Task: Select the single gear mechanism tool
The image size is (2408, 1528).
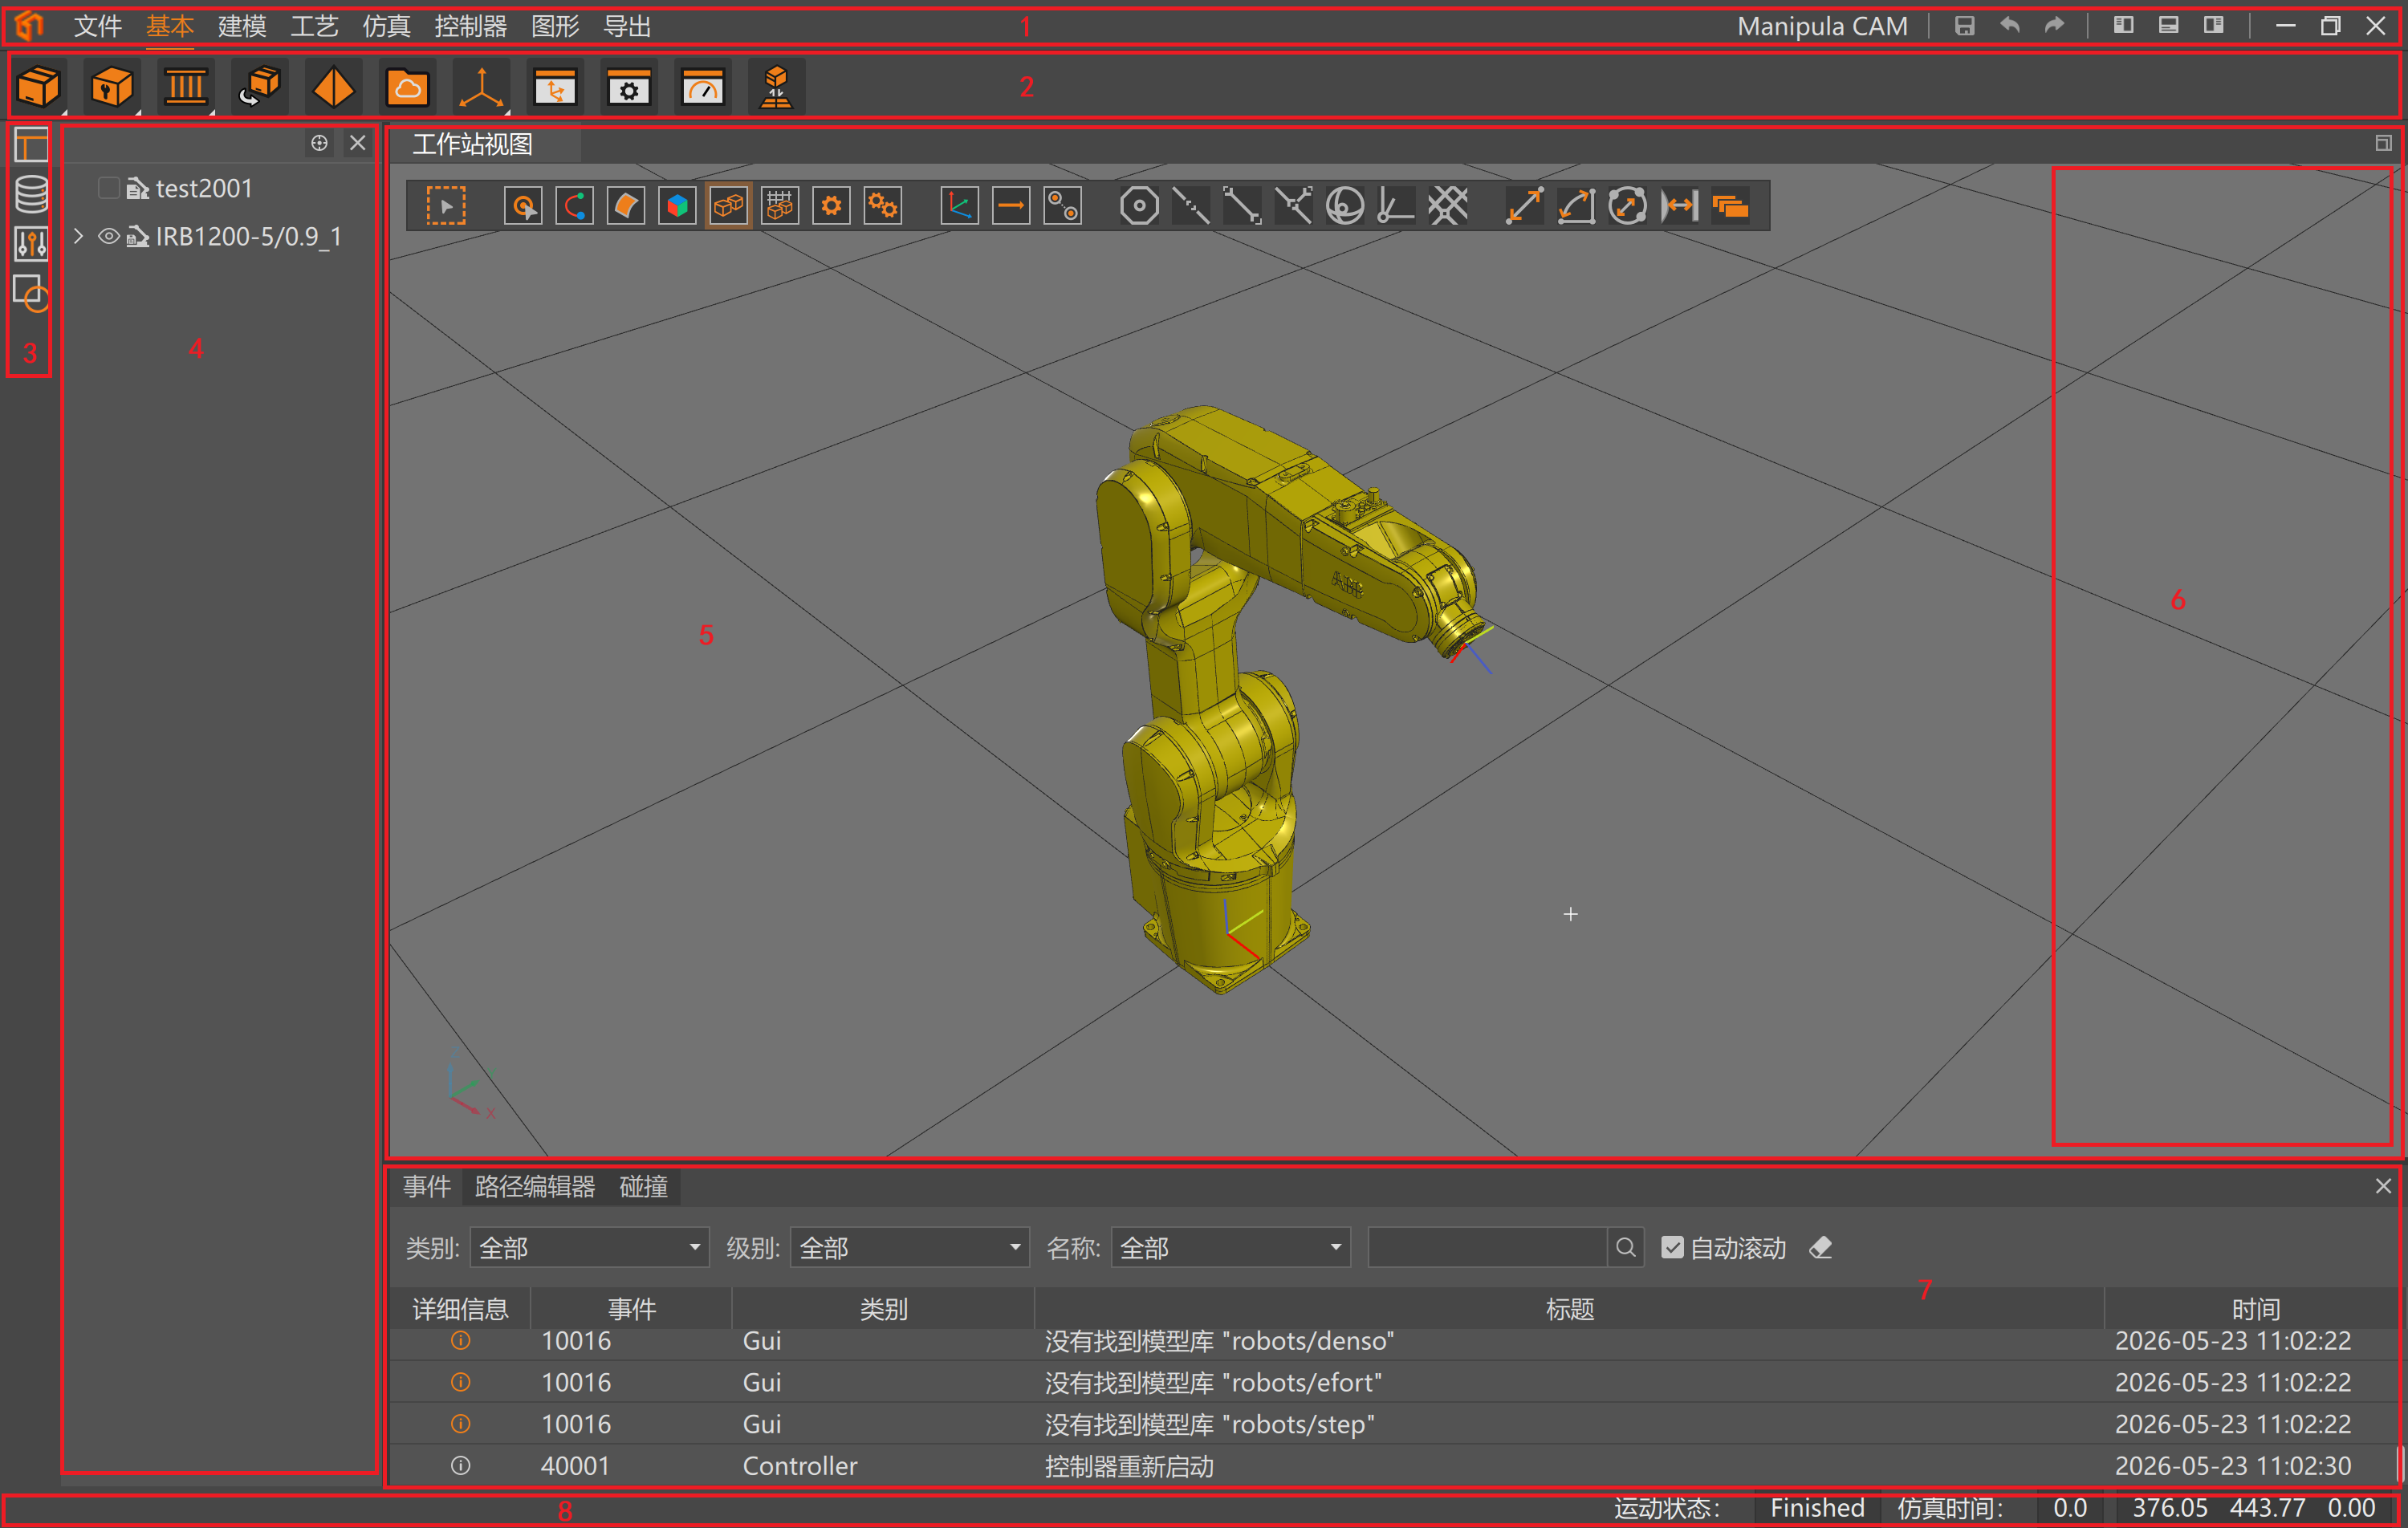Action: pos(831,206)
